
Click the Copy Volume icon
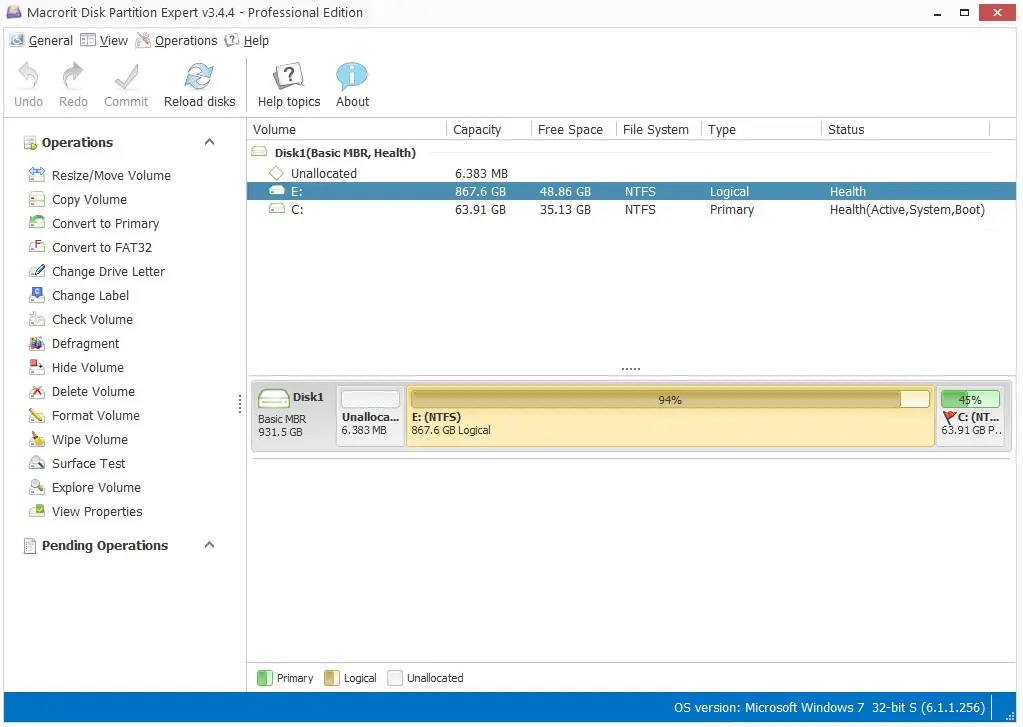pyautogui.click(x=37, y=198)
